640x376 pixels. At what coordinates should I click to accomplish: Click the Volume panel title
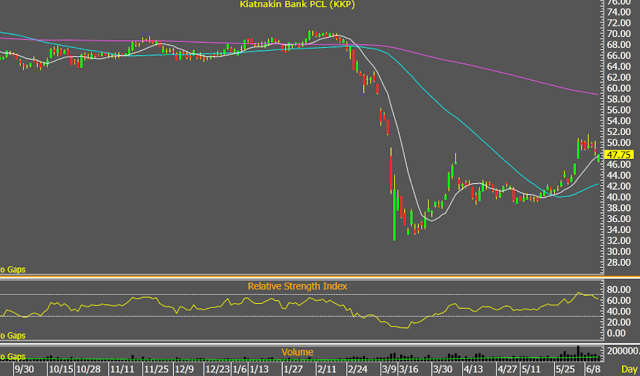point(297,352)
